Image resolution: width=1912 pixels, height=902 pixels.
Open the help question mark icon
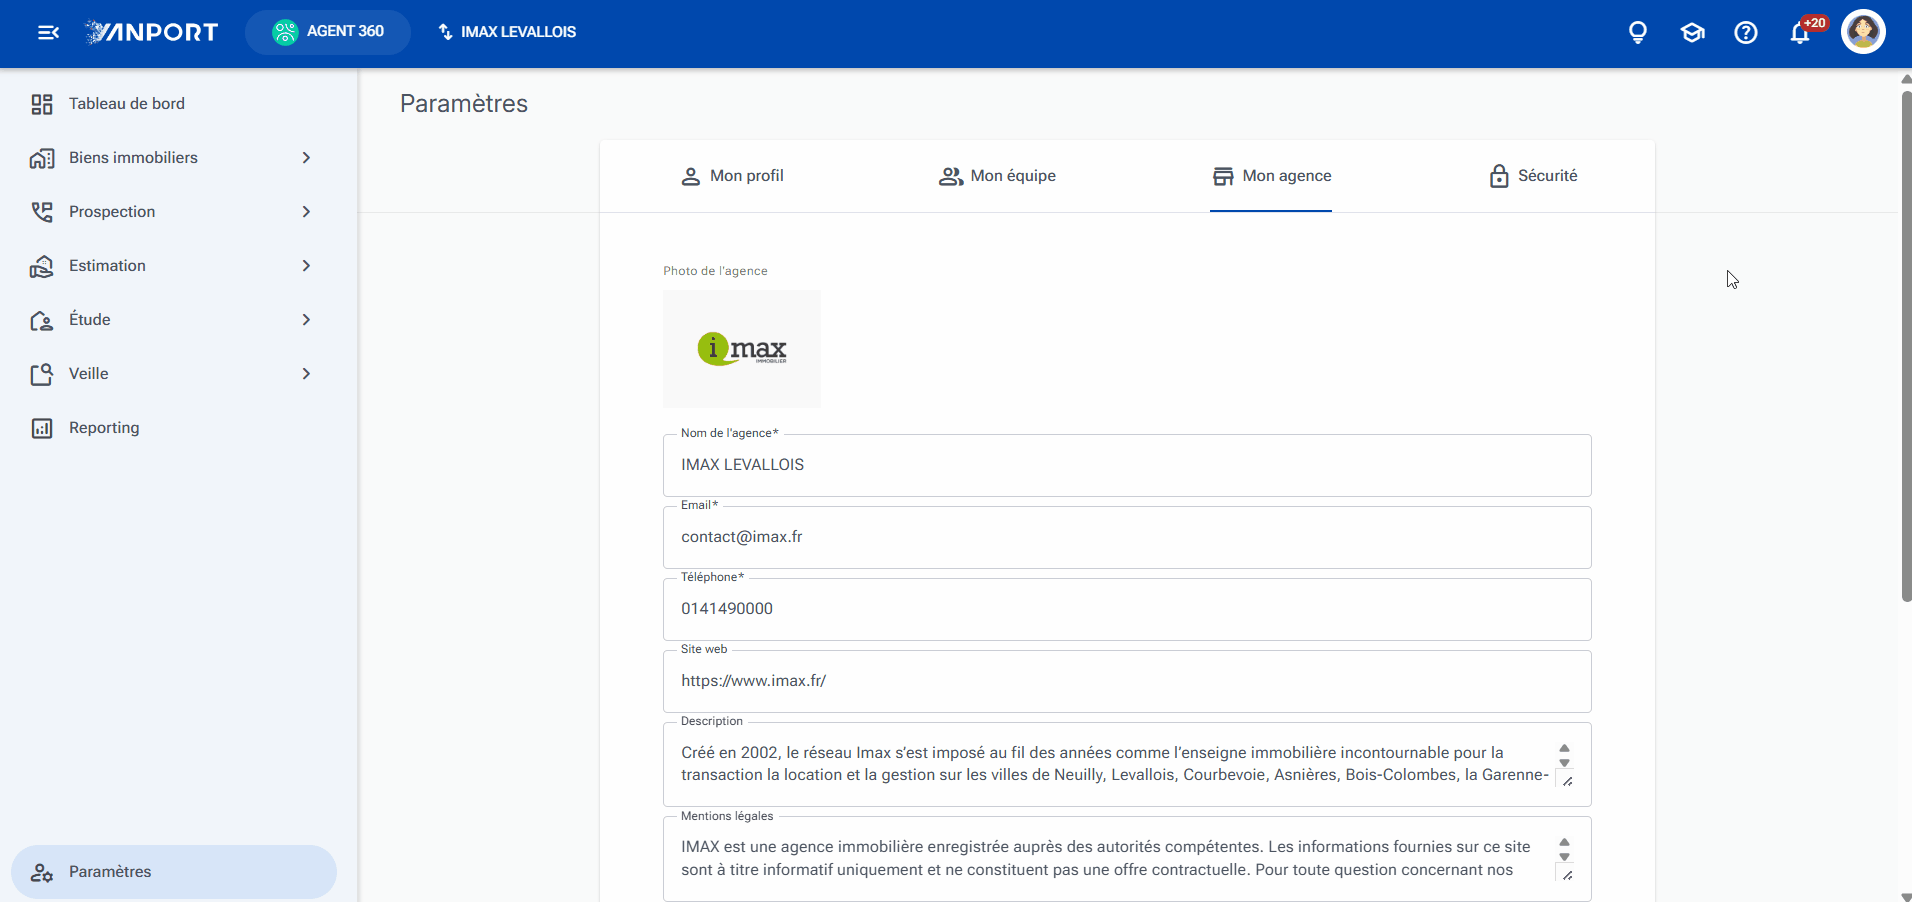pyautogui.click(x=1746, y=33)
